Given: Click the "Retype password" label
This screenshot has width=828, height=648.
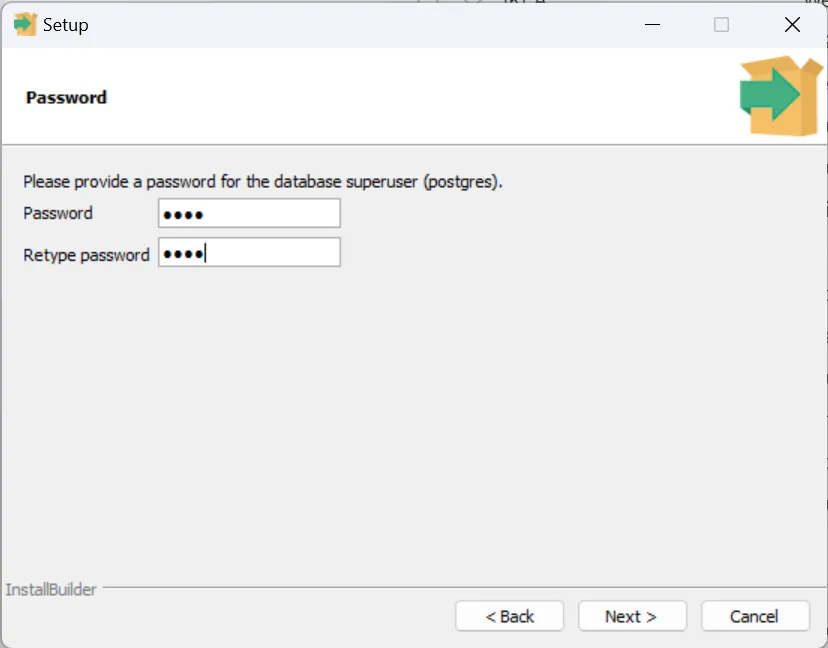Looking at the screenshot, I should pos(86,255).
